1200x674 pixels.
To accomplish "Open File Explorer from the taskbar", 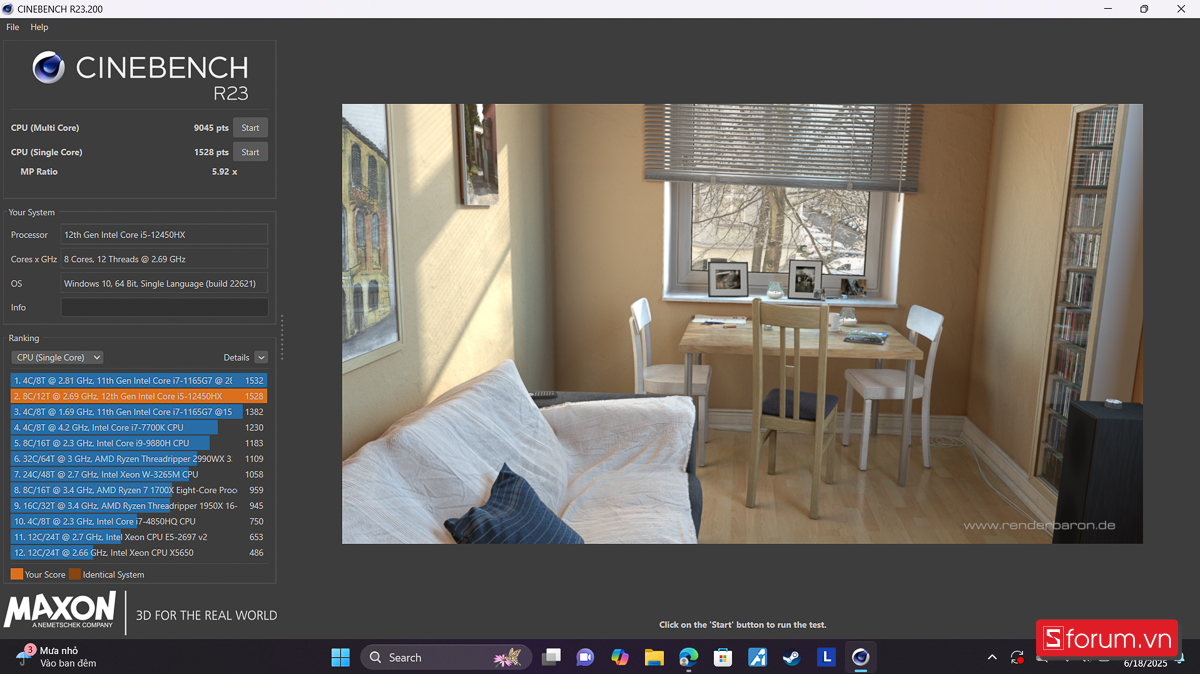I will 654,657.
